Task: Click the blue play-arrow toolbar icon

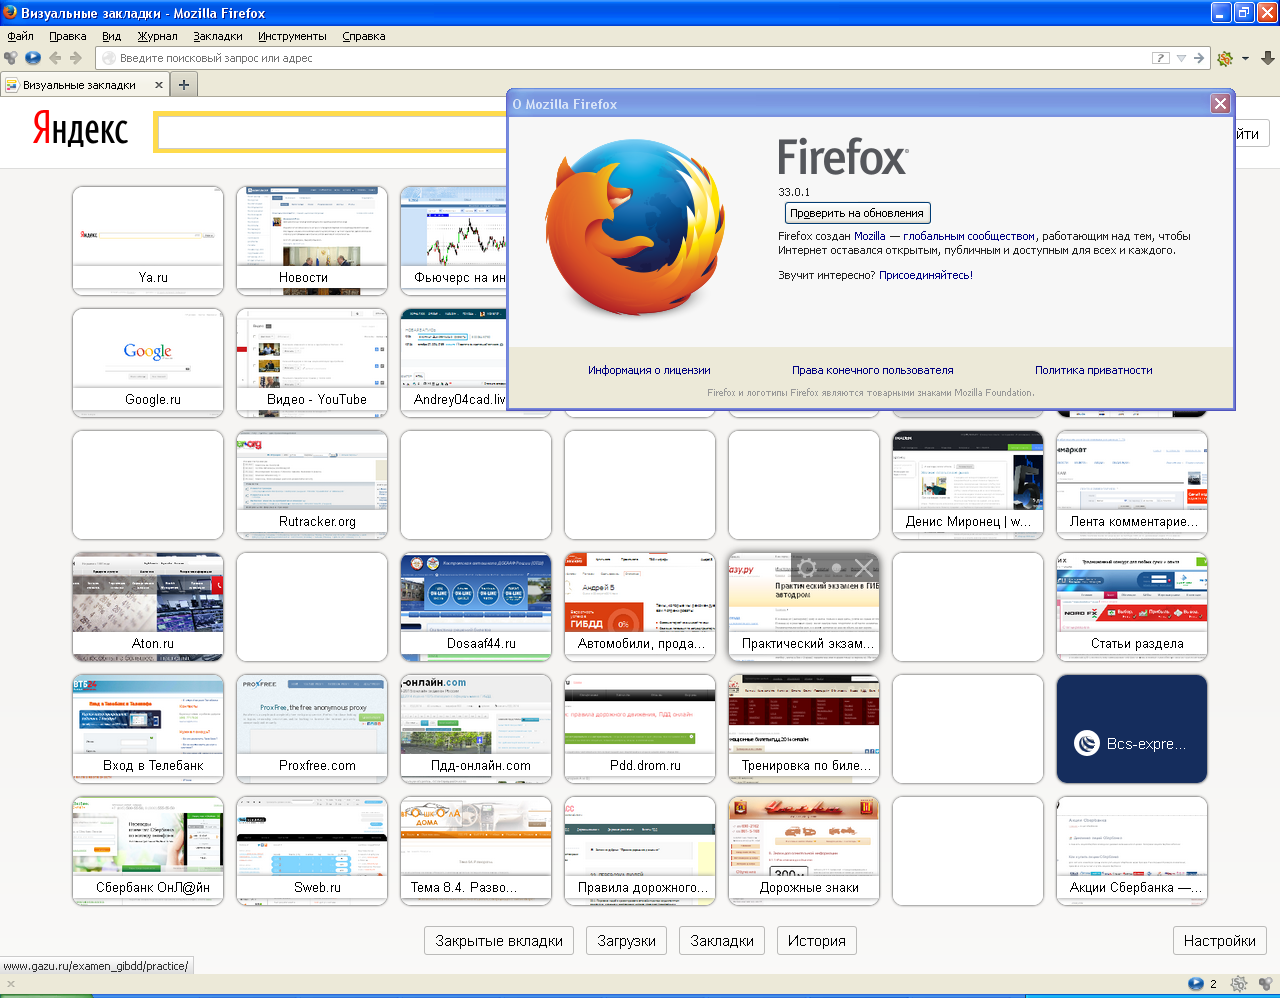Action: click(33, 58)
